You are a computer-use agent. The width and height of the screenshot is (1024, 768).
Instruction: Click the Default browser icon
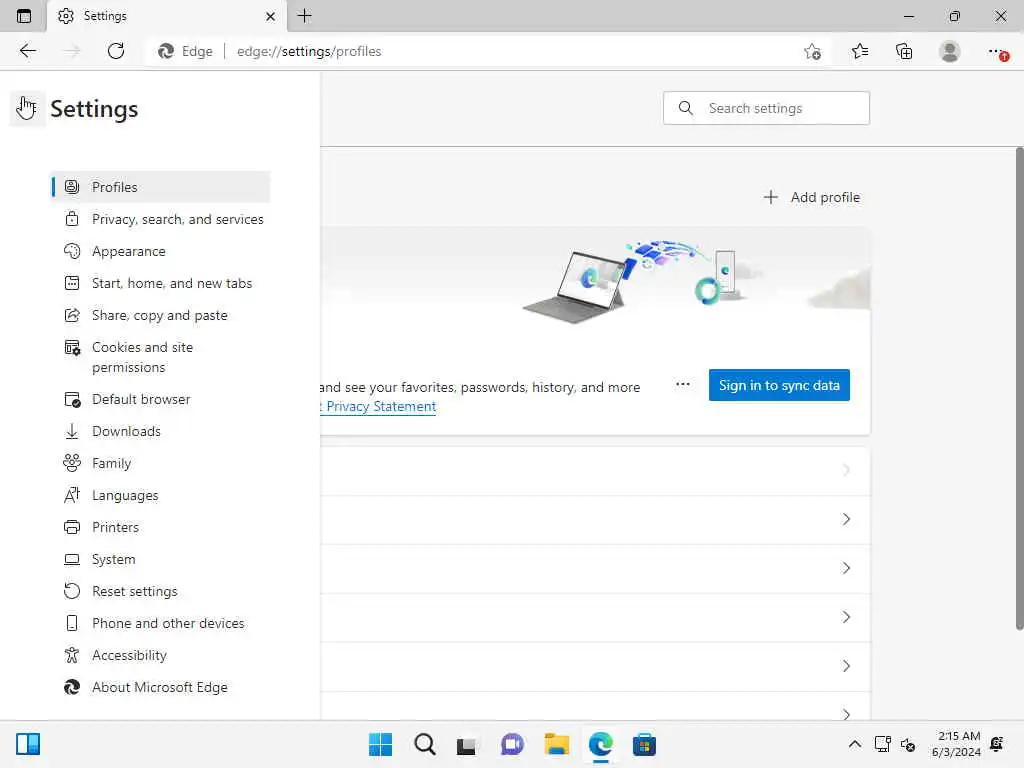[x=72, y=399]
